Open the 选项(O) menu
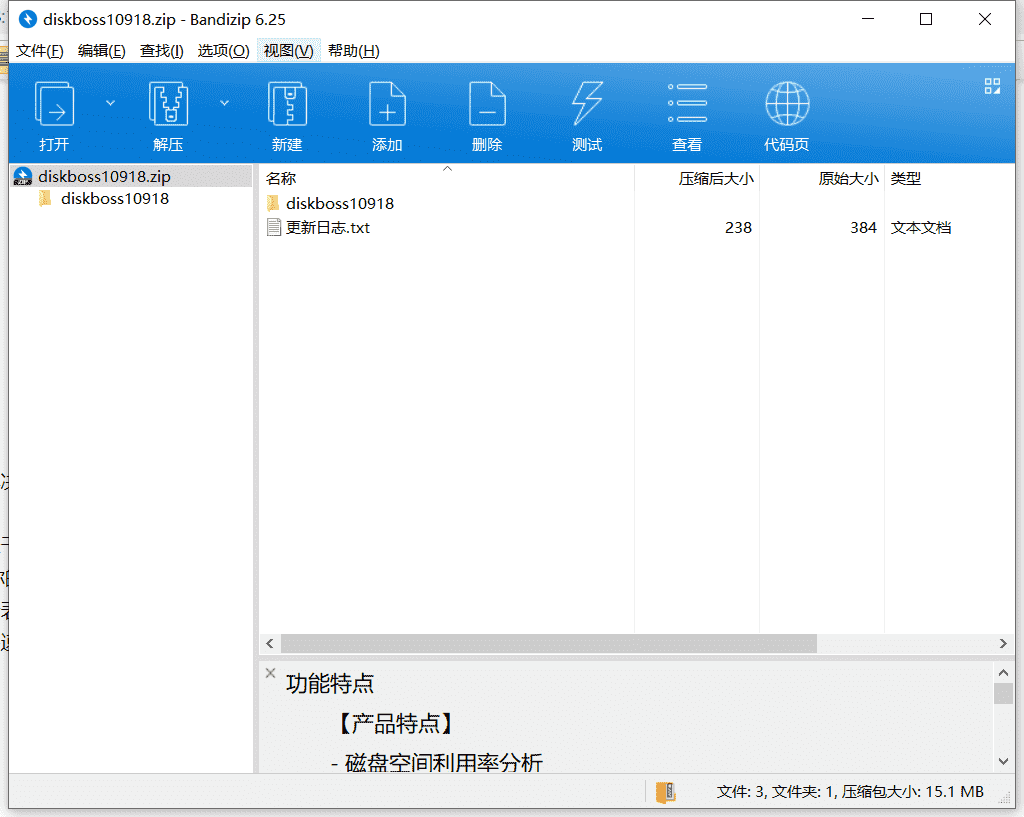Image resolution: width=1024 pixels, height=817 pixels. pyautogui.click(x=223, y=51)
